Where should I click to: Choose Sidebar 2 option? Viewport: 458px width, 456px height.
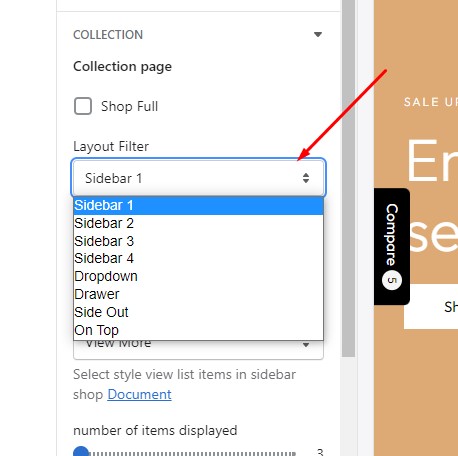198,223
